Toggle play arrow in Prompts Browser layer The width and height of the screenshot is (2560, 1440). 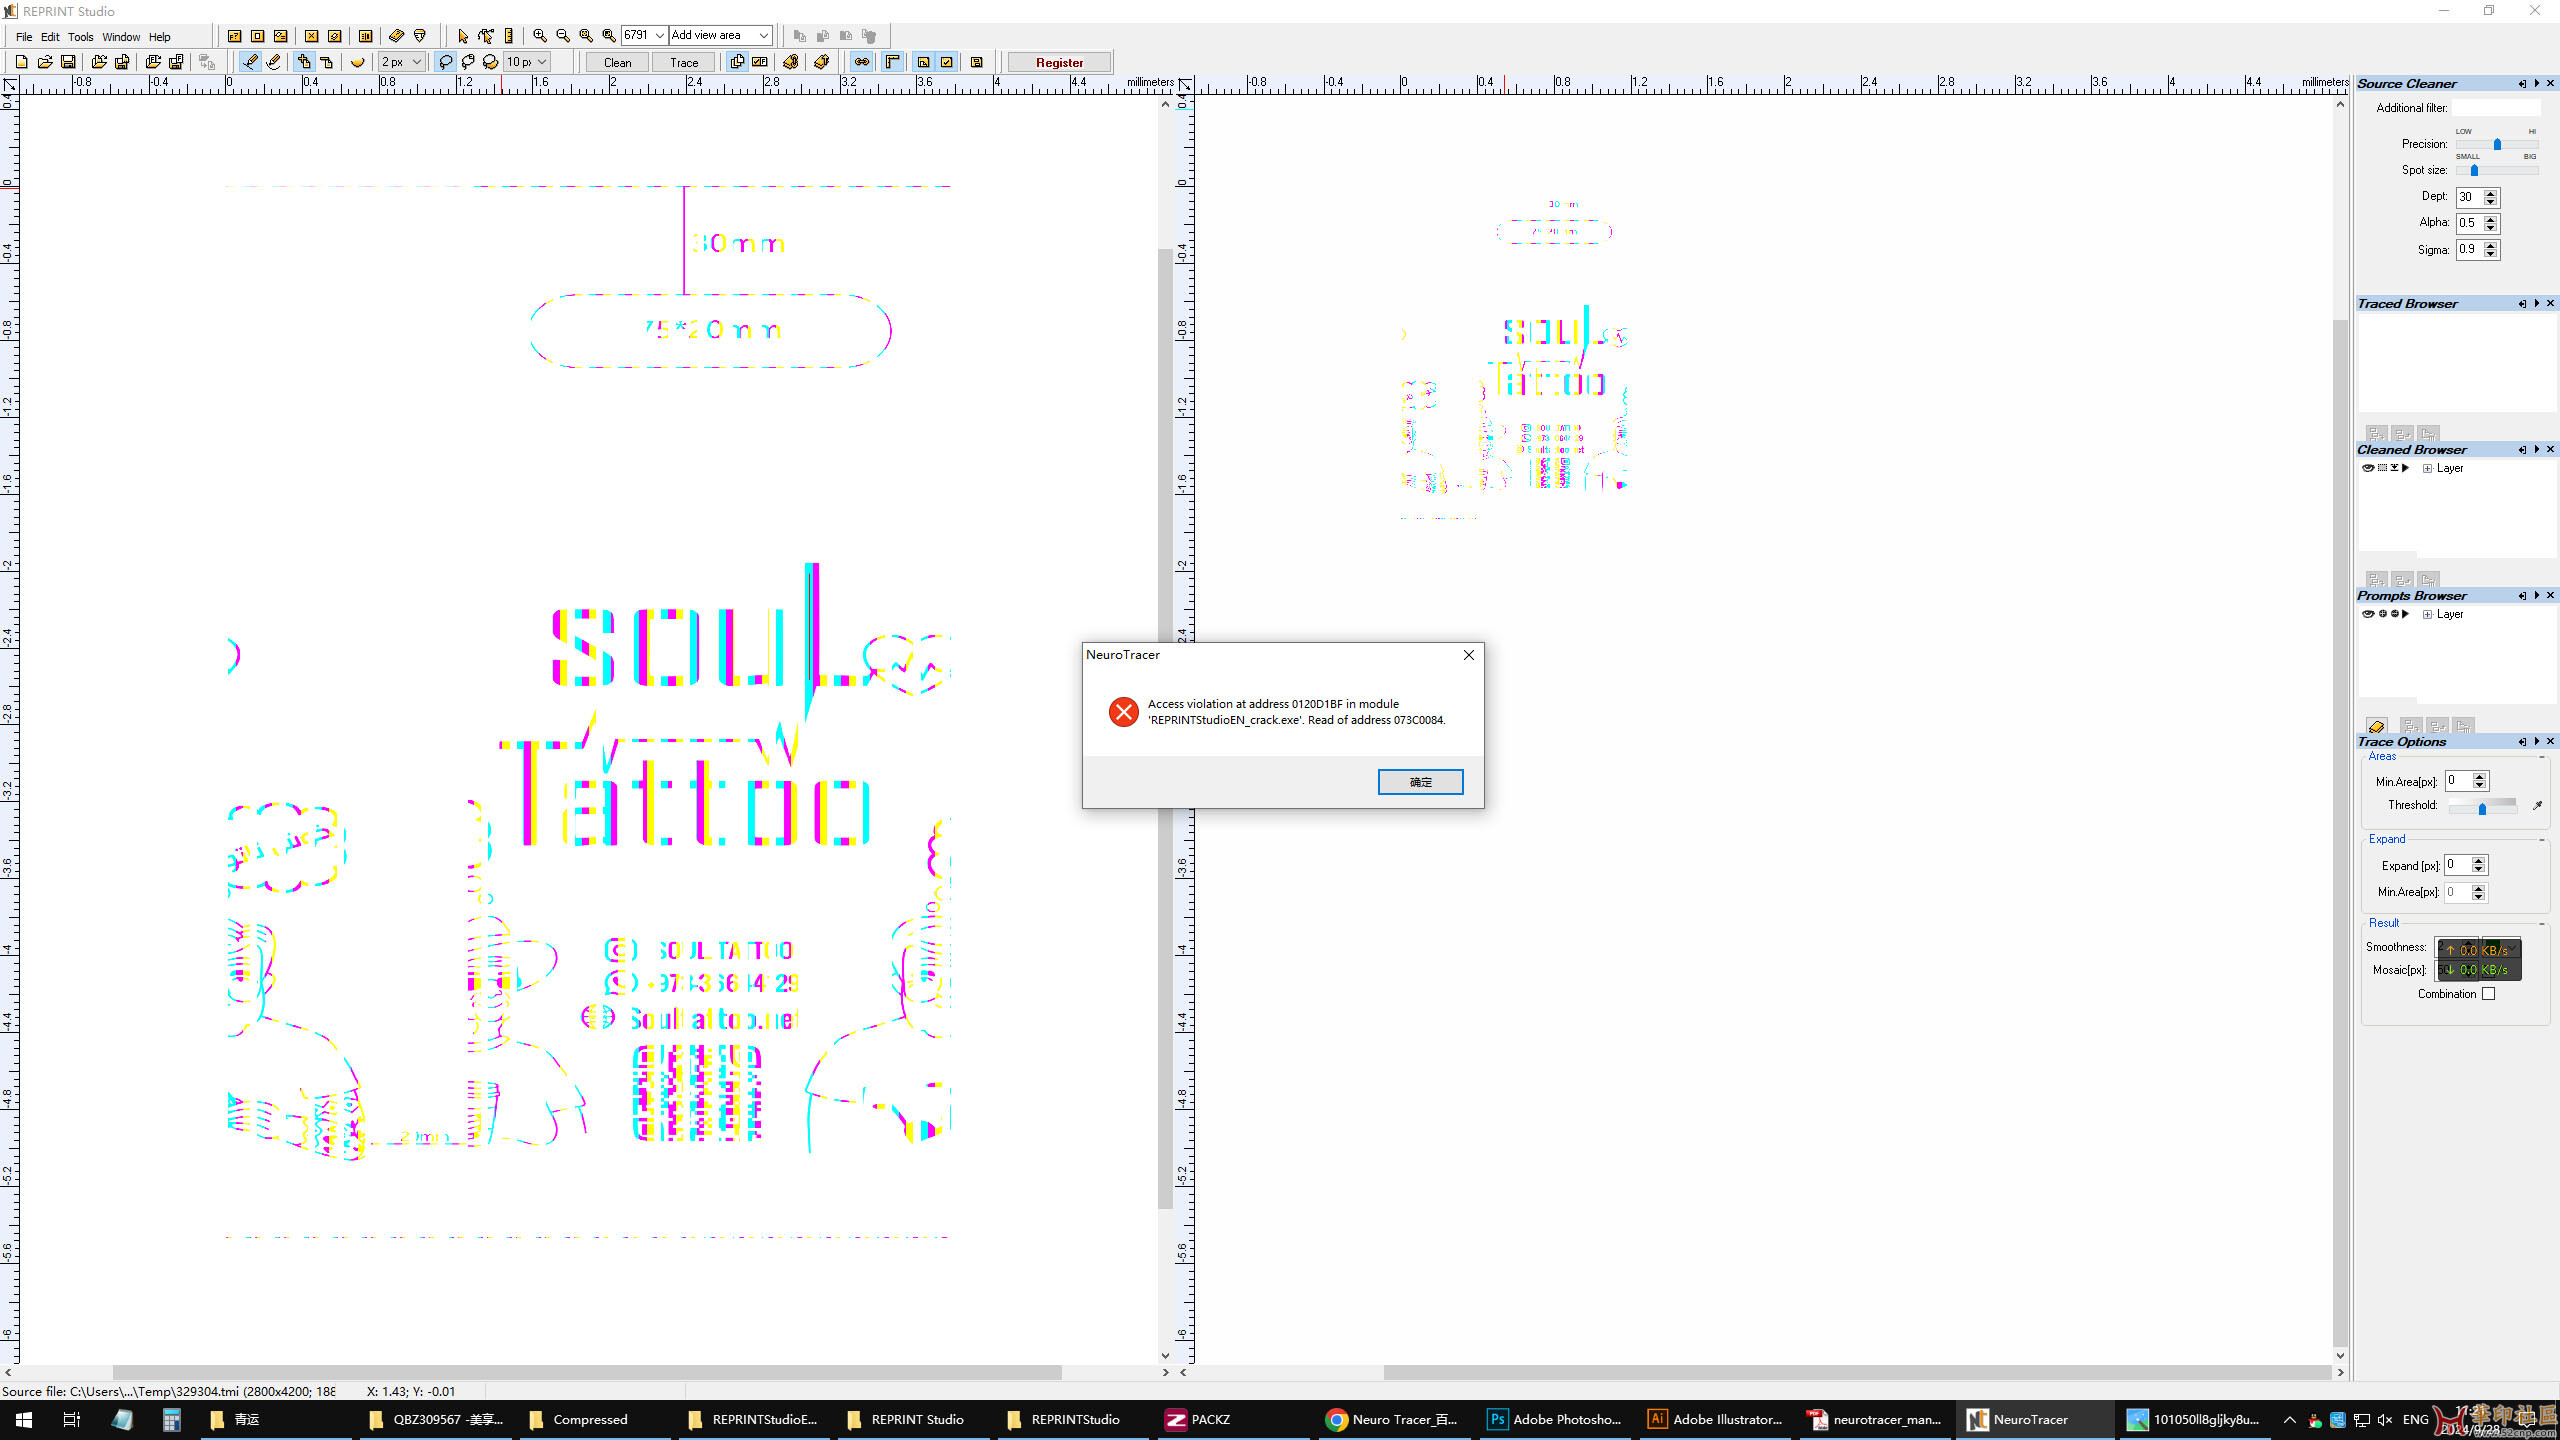pyautogui.click(x=2406, y=614)
